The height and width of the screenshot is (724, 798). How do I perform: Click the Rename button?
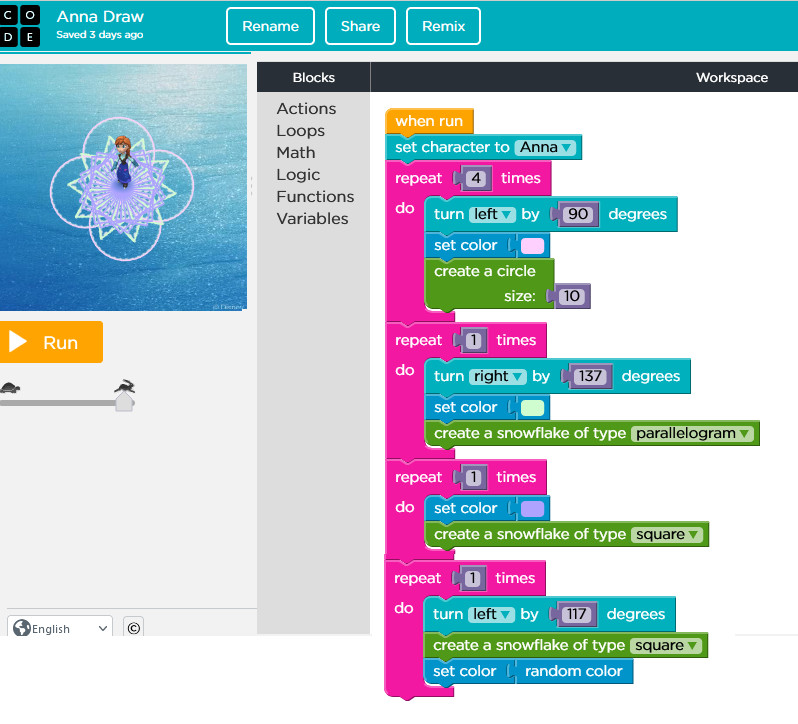click(x=270, y=26)
